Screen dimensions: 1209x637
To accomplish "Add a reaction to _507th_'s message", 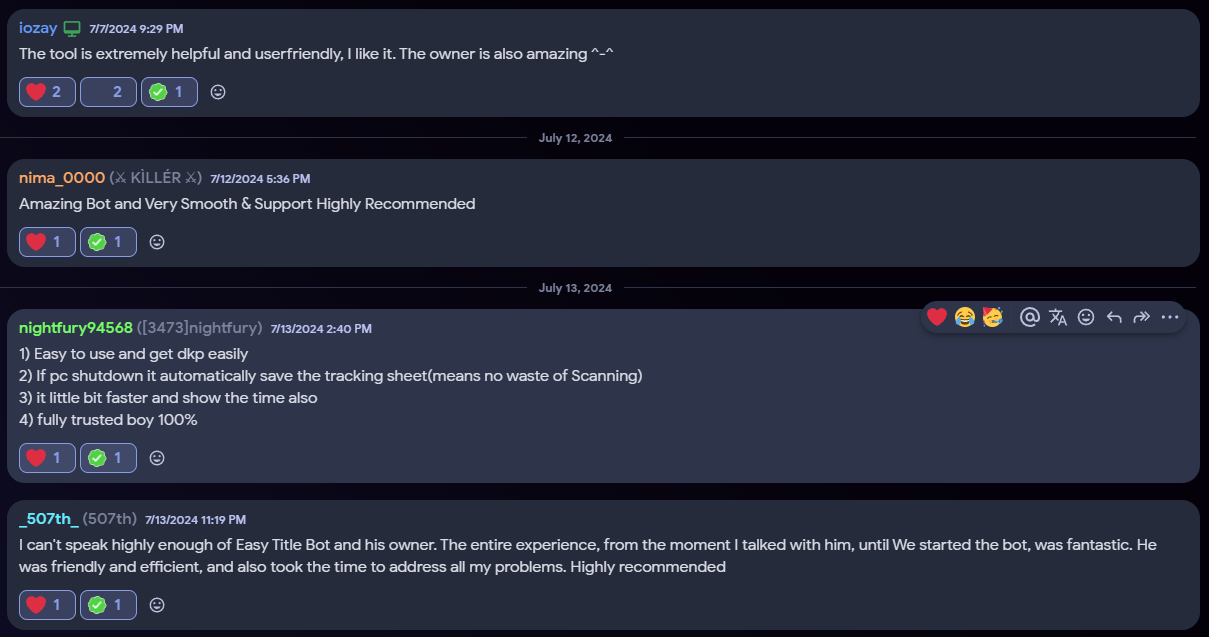I will [x=157, y=605].
